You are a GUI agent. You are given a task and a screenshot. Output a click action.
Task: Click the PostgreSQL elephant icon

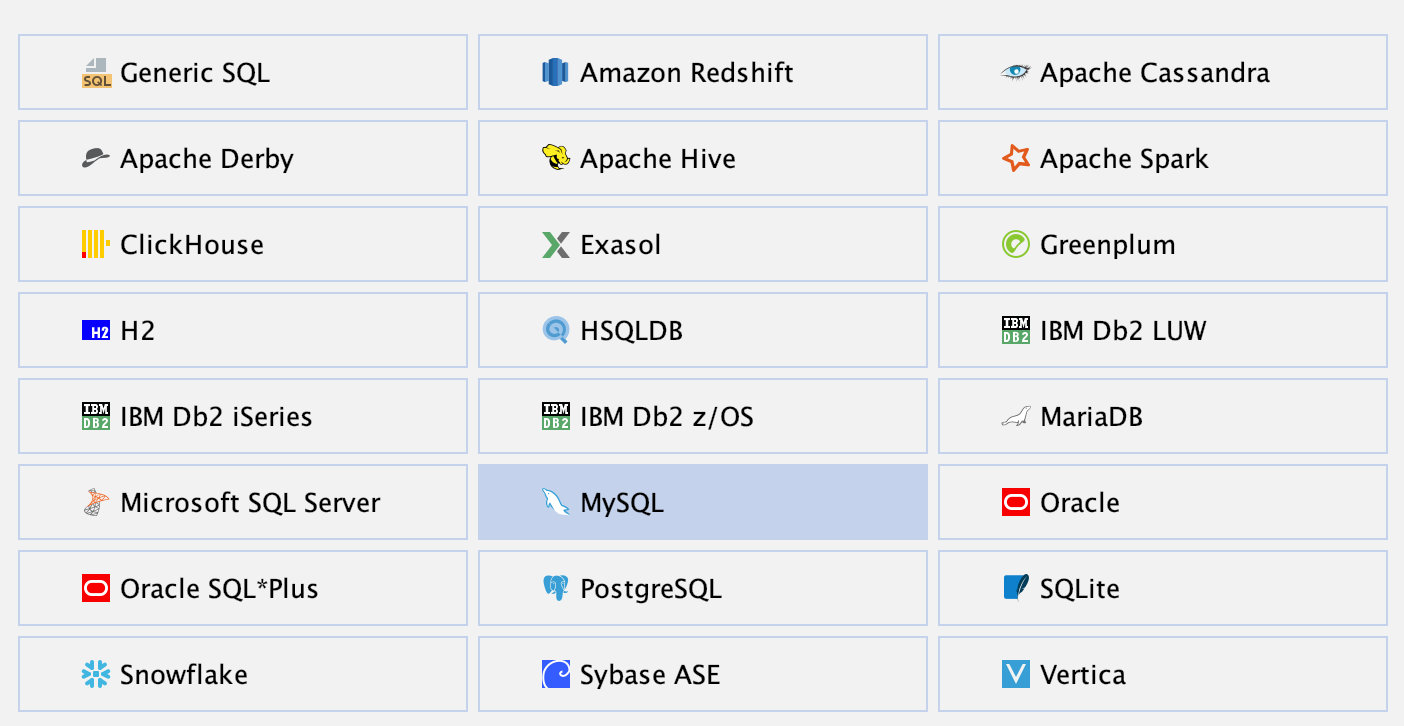[x=554, y=588]
